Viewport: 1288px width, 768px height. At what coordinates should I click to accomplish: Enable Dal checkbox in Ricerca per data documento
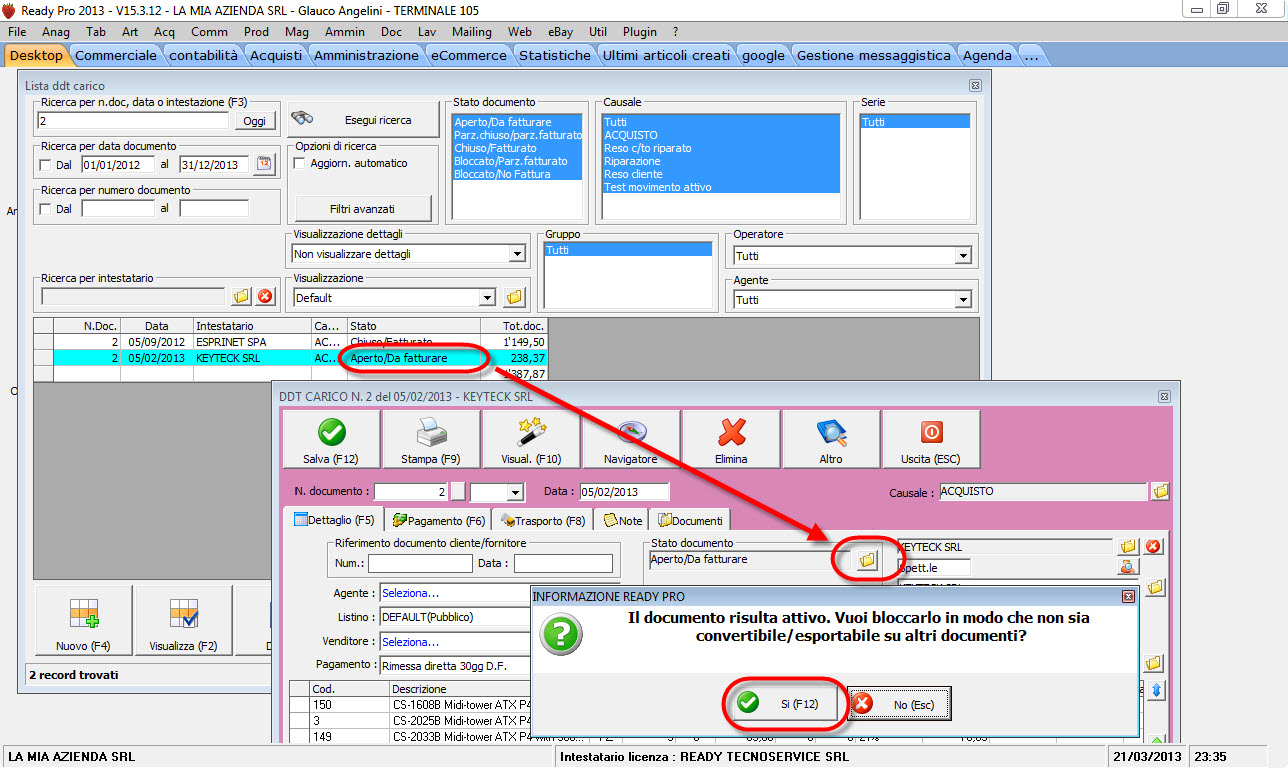(45, 165)
